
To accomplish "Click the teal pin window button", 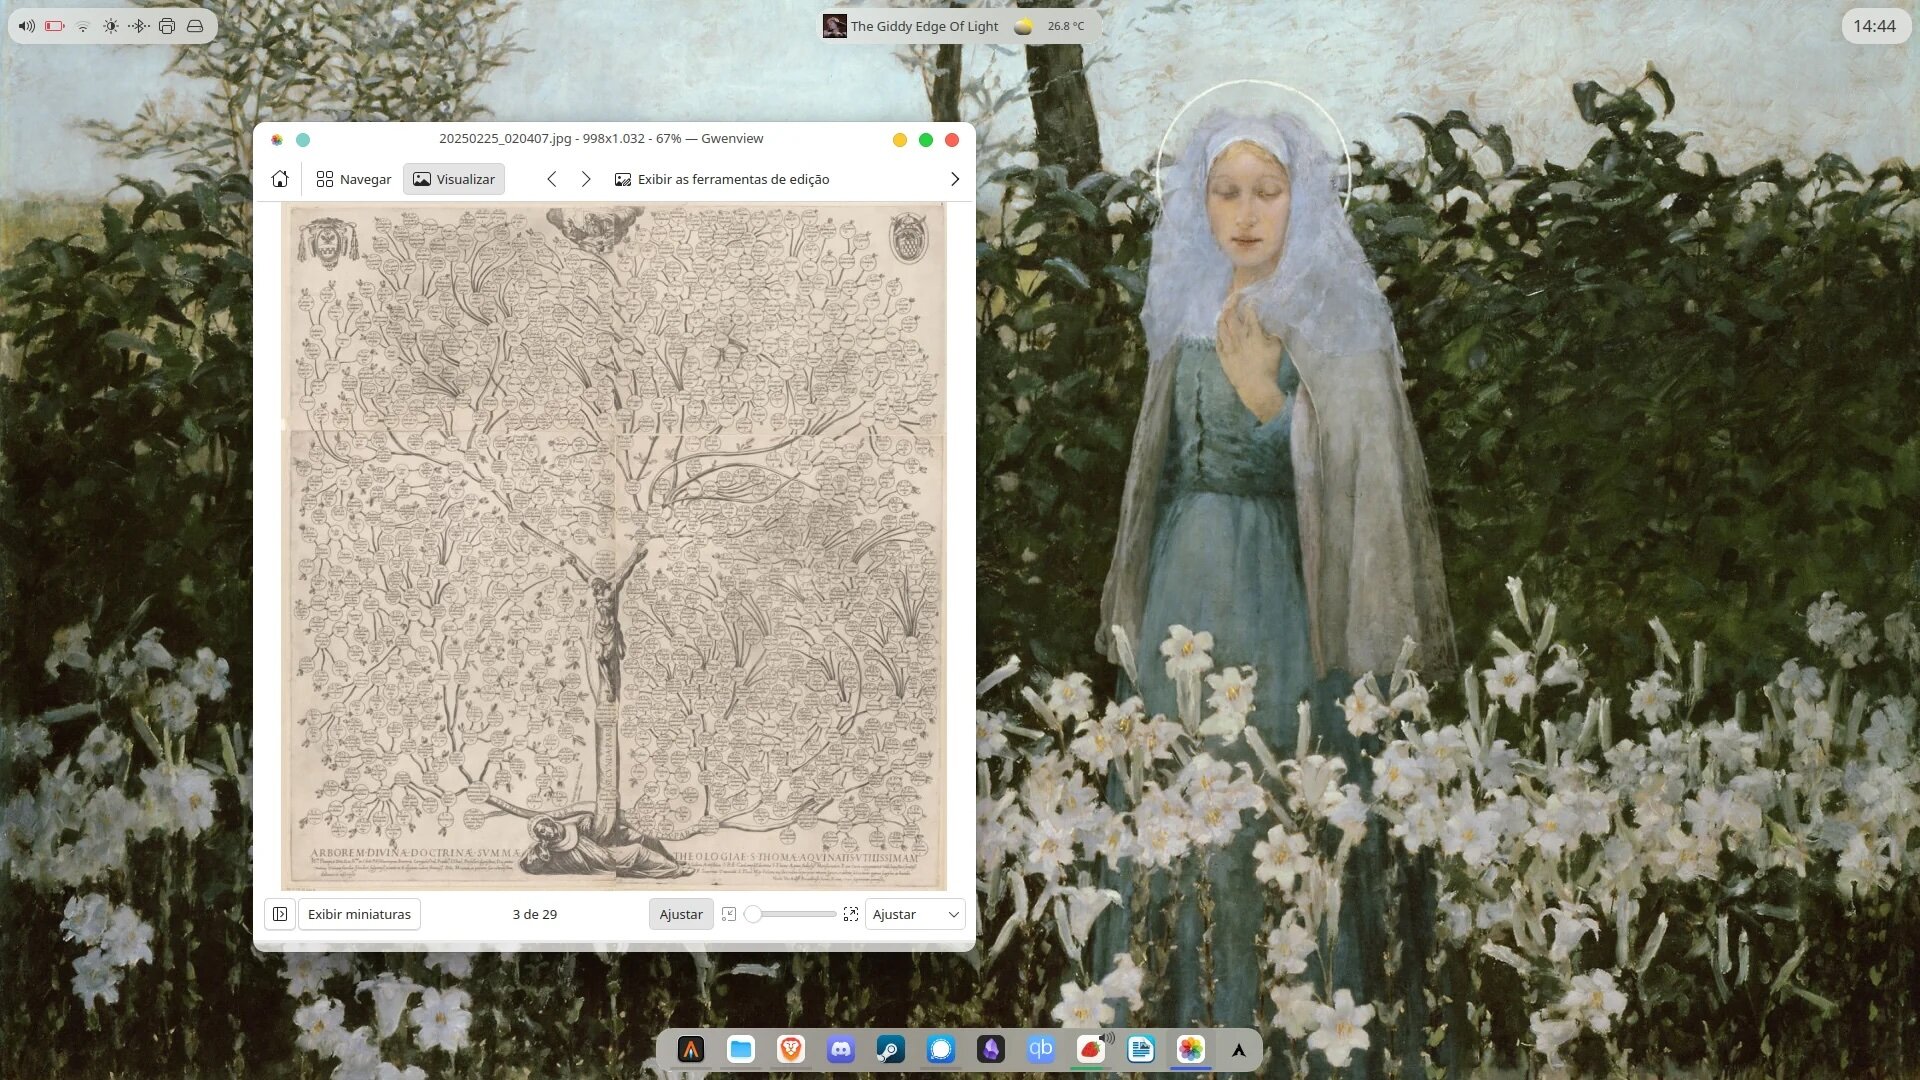I will point(303,140).
